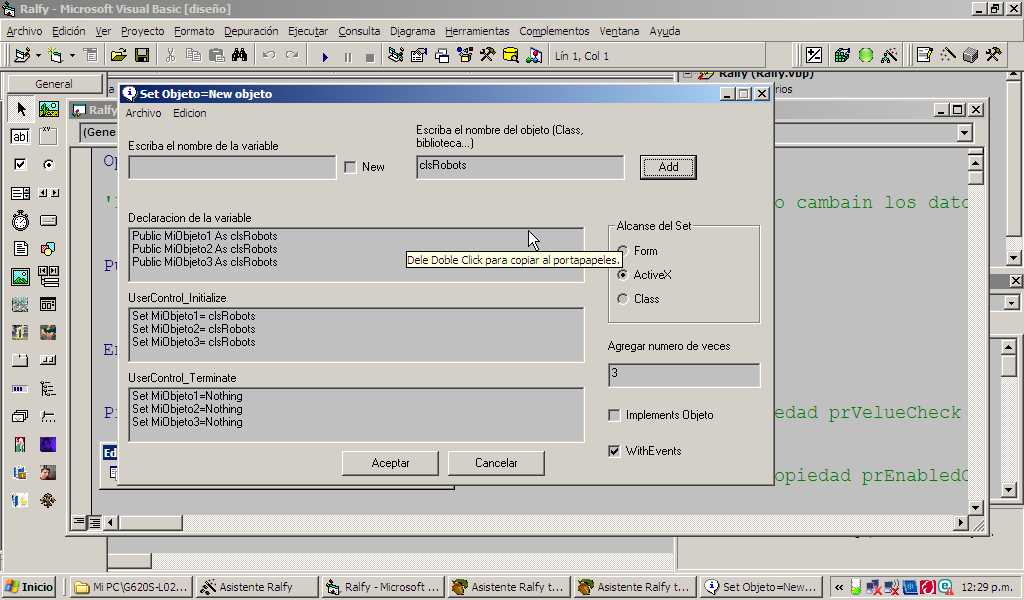Enable the Implements Objeto checkbox
Screen dimensions: 1024x600
point(614,415)
